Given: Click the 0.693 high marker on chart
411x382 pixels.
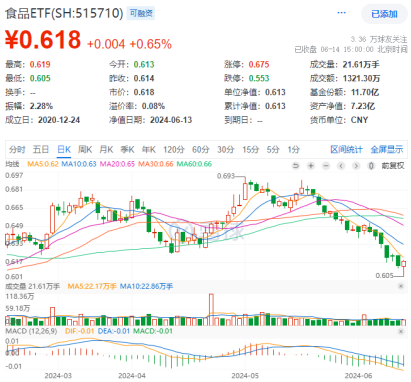Looking at the screenshot, I should coord(226,176).
